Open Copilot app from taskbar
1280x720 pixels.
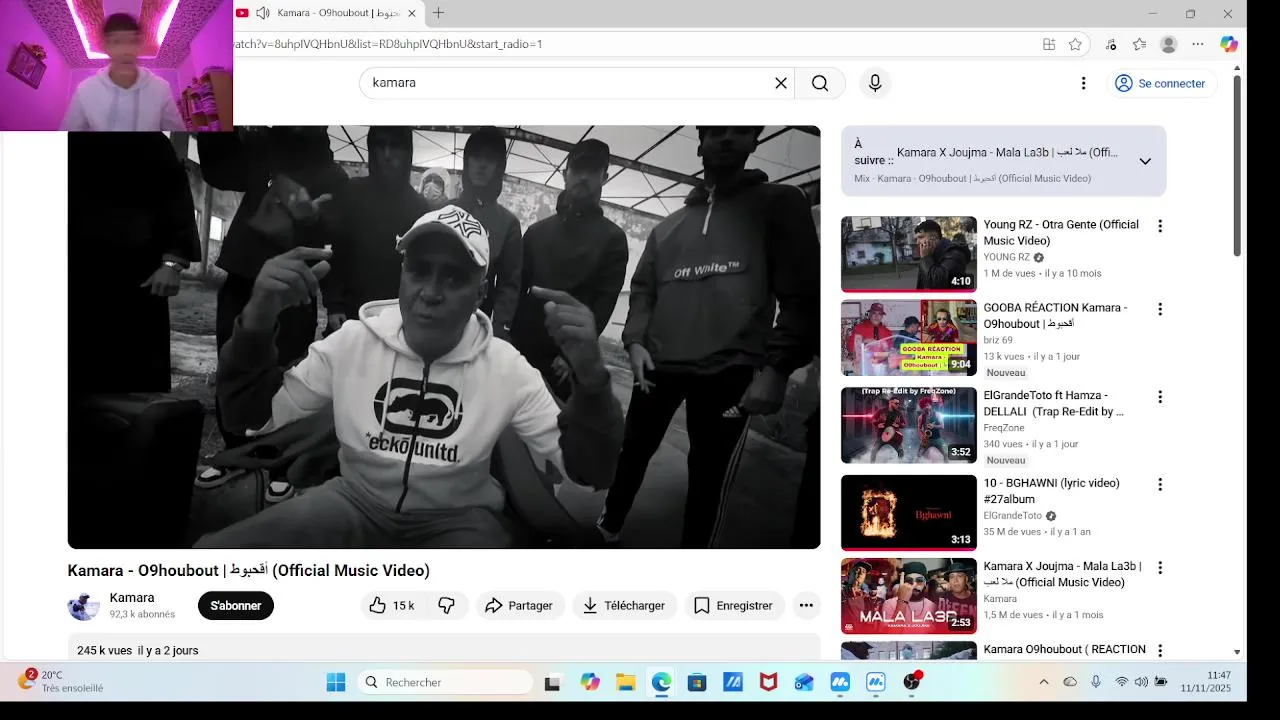[590, 682]
